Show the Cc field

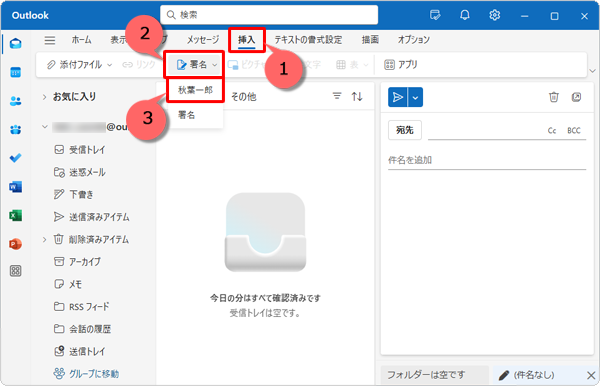point(551,131)
